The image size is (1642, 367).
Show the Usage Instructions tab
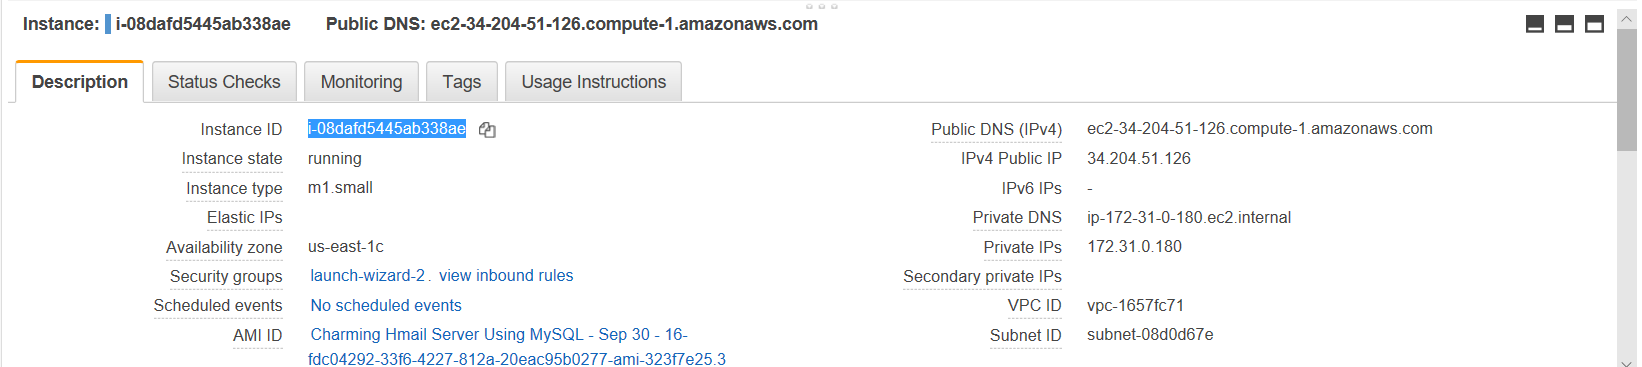pyautogui.click(x=594, y=82)
